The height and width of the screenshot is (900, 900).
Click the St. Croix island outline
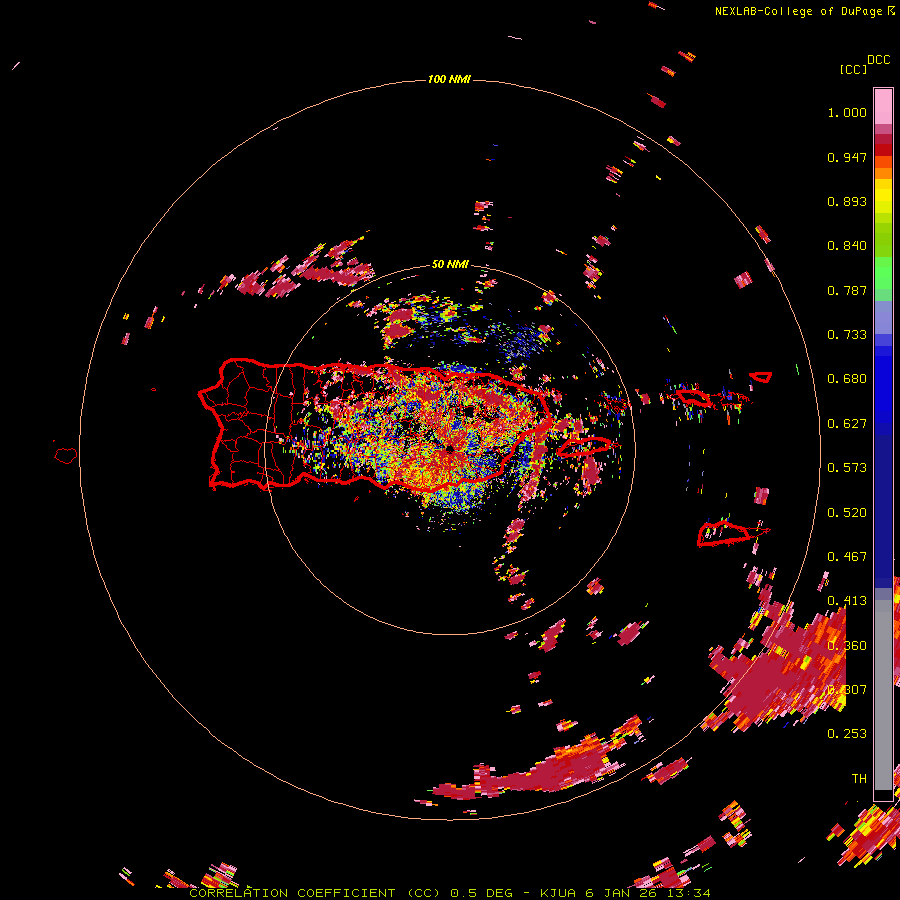[x=725, y=534]
